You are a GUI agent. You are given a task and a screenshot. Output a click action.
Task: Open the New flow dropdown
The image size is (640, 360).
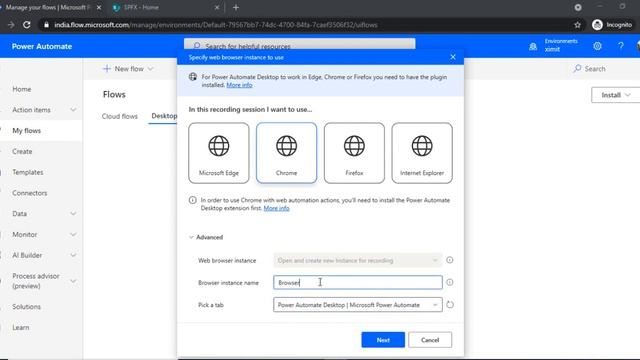click(x=128, y=69)
